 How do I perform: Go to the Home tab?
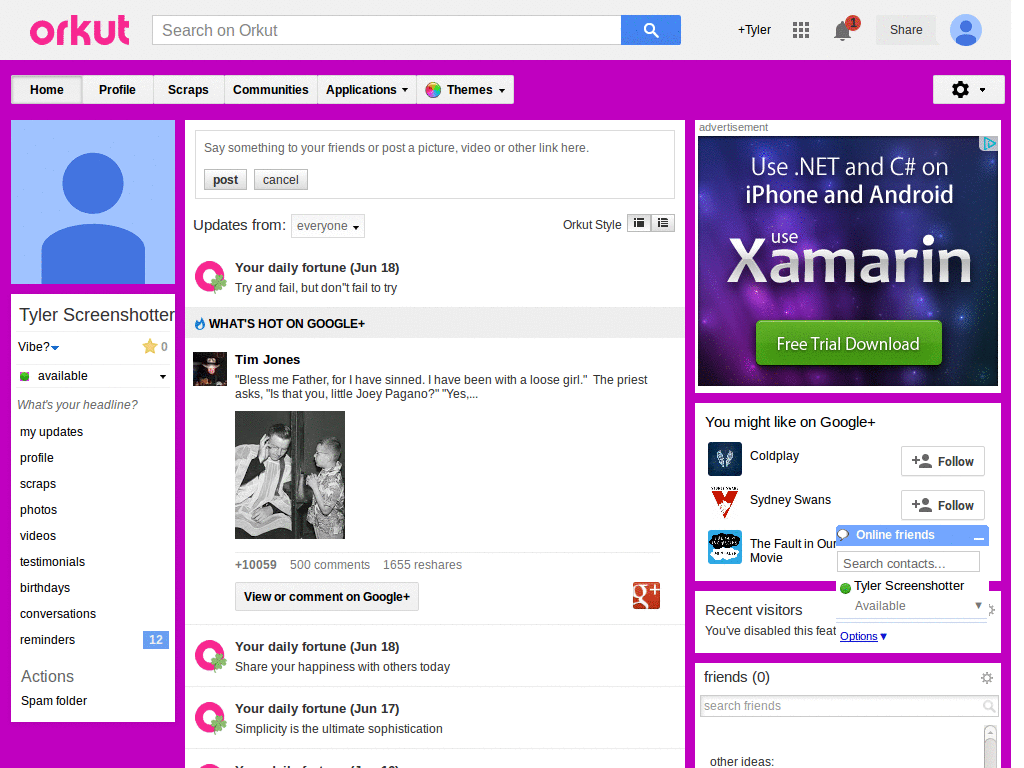pos(46,89)
